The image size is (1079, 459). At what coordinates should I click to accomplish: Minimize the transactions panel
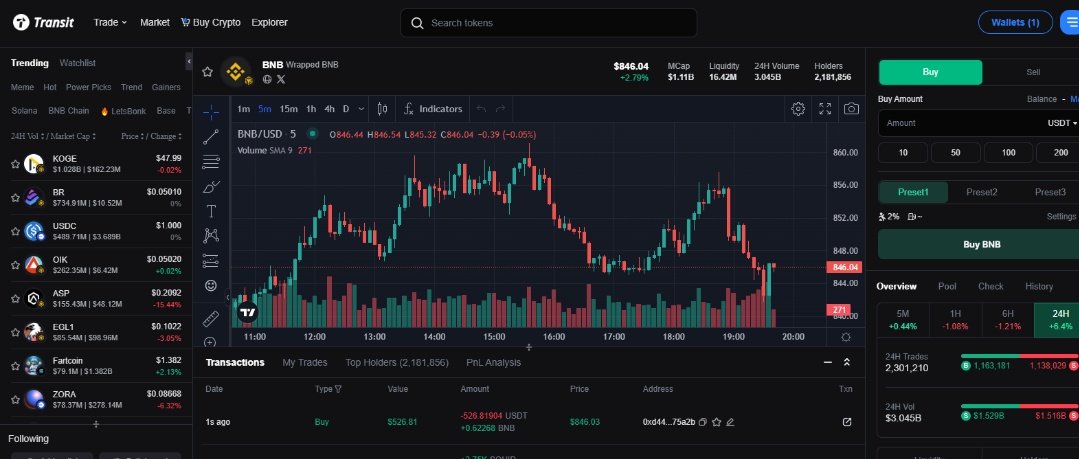coord(828,363)
